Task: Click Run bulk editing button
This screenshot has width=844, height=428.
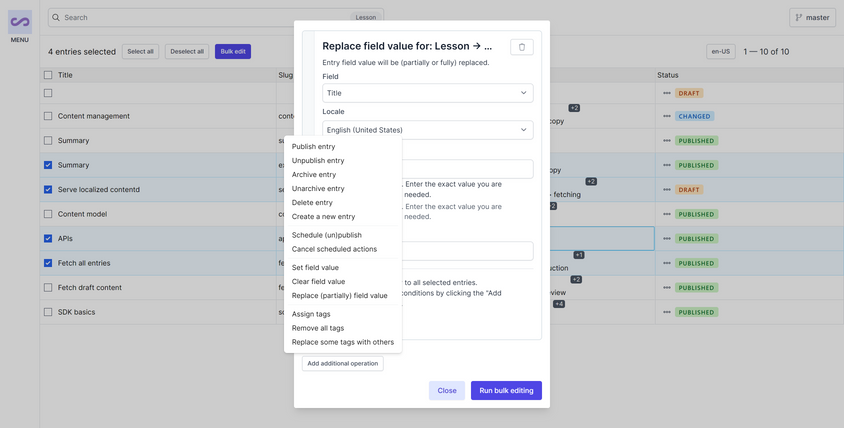Action: pos(506,390)
